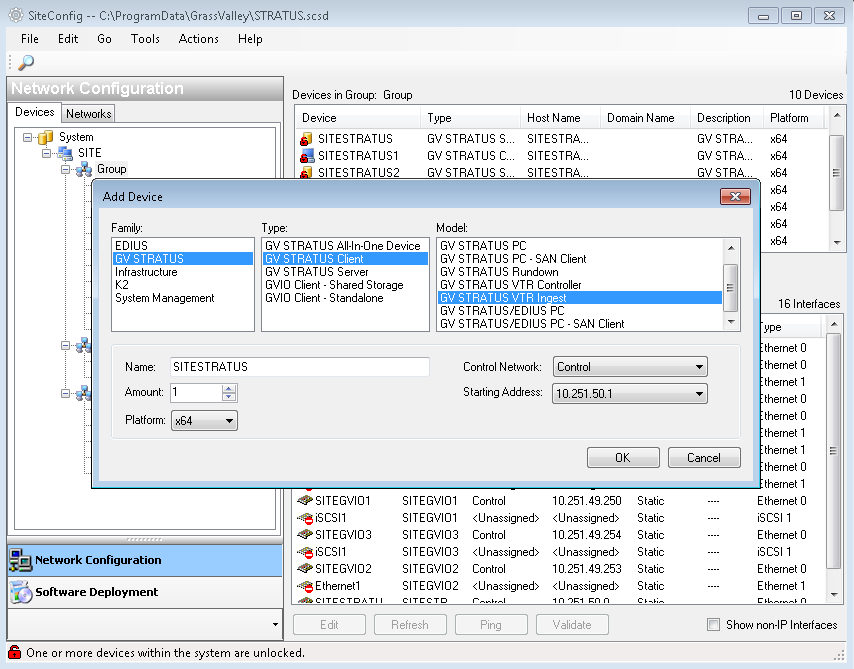Screen dimensions: 854x669
Task: Click the Ethernet1 unassigned interface icon
Action: point(304,586)
